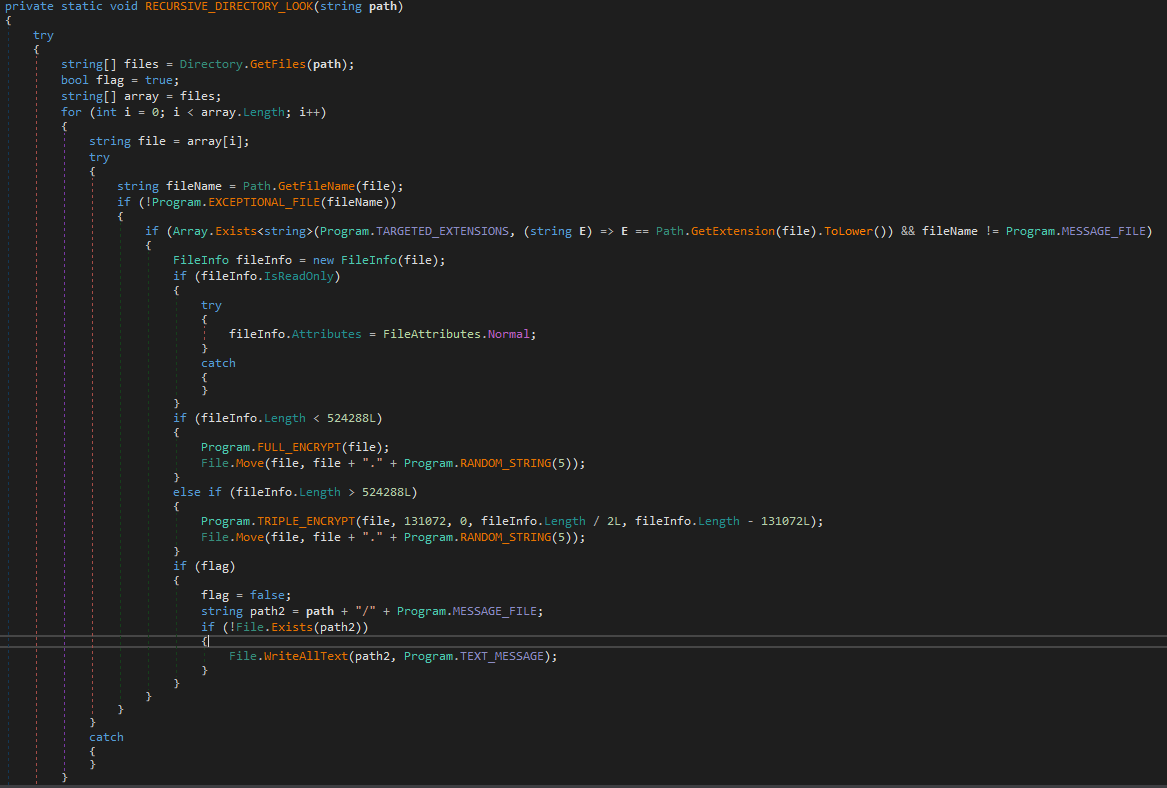
Task: Open the TRIPLE_ENCRYPT method reference
Action: pyautogui.click(x=306, y=522)
